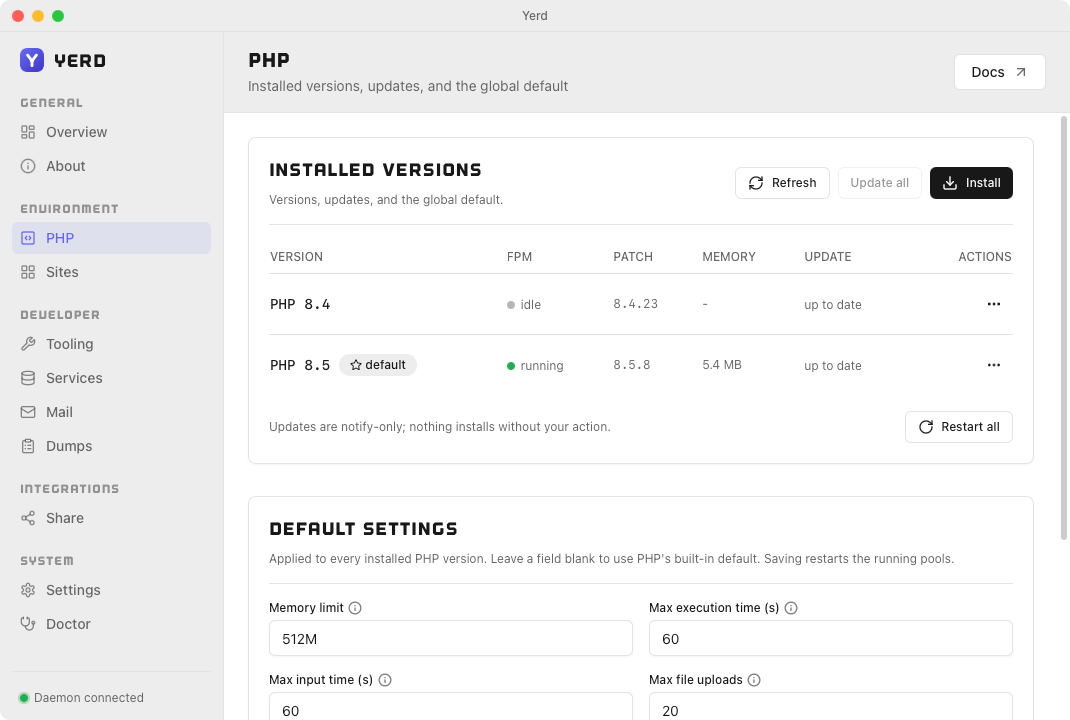1070x720 pixels.
Task: Click the Memory limit field showing 512M
Action: pos(450,639)
